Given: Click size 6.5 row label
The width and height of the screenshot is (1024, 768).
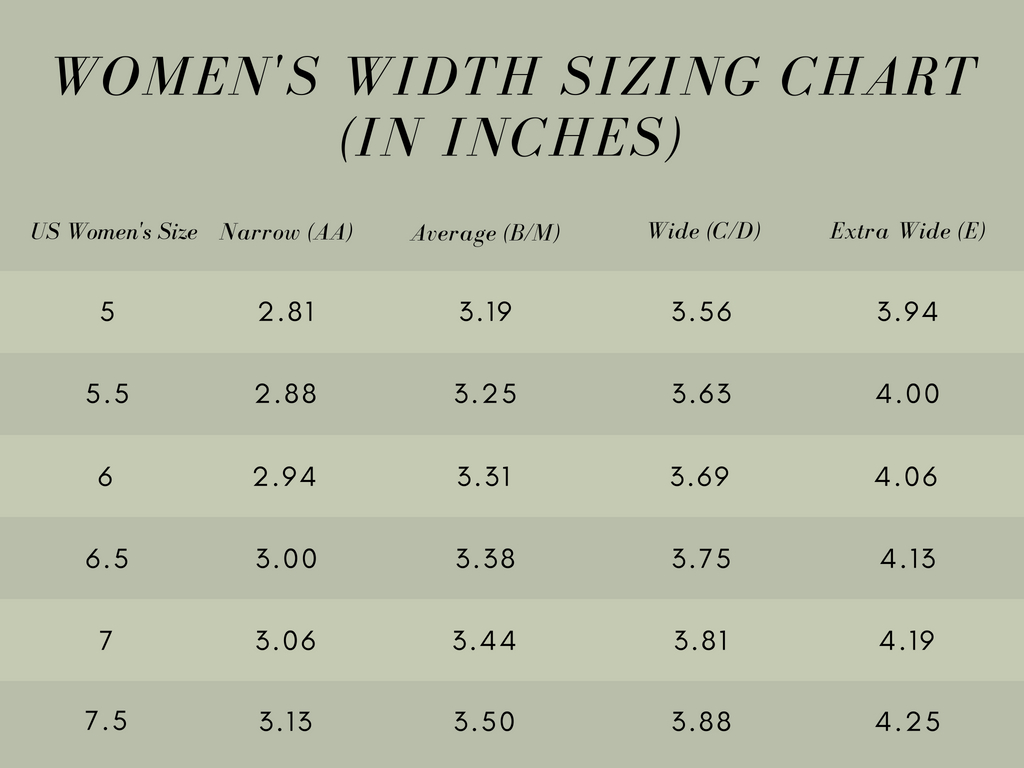Looking at the screenshot, I should click(107, 559).
